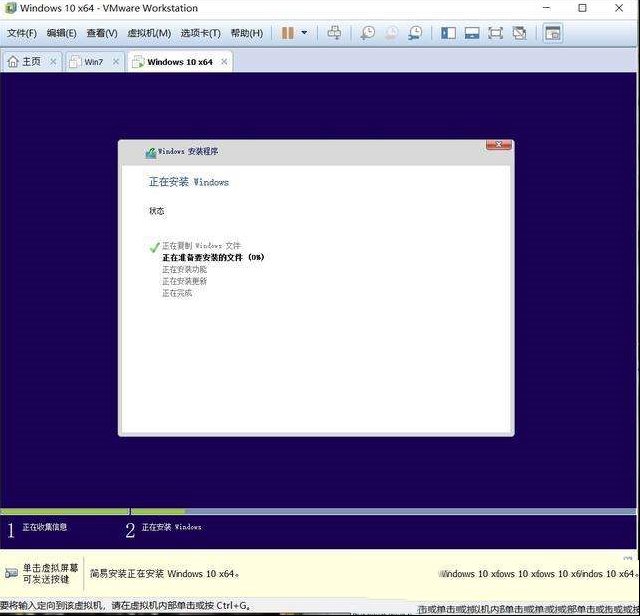The width and height of the screenshot is (640, 616).
Task: Click the green checkmark next to 正在复制
Action: pyautogui.click(x=154, y=247)
